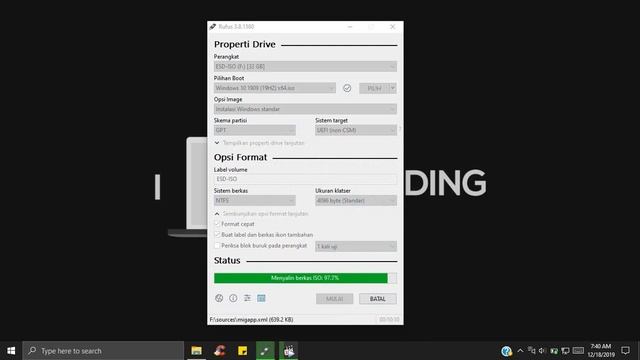
Task: Open the Opsi Image dropdown
Action: [x=305, y=109]
